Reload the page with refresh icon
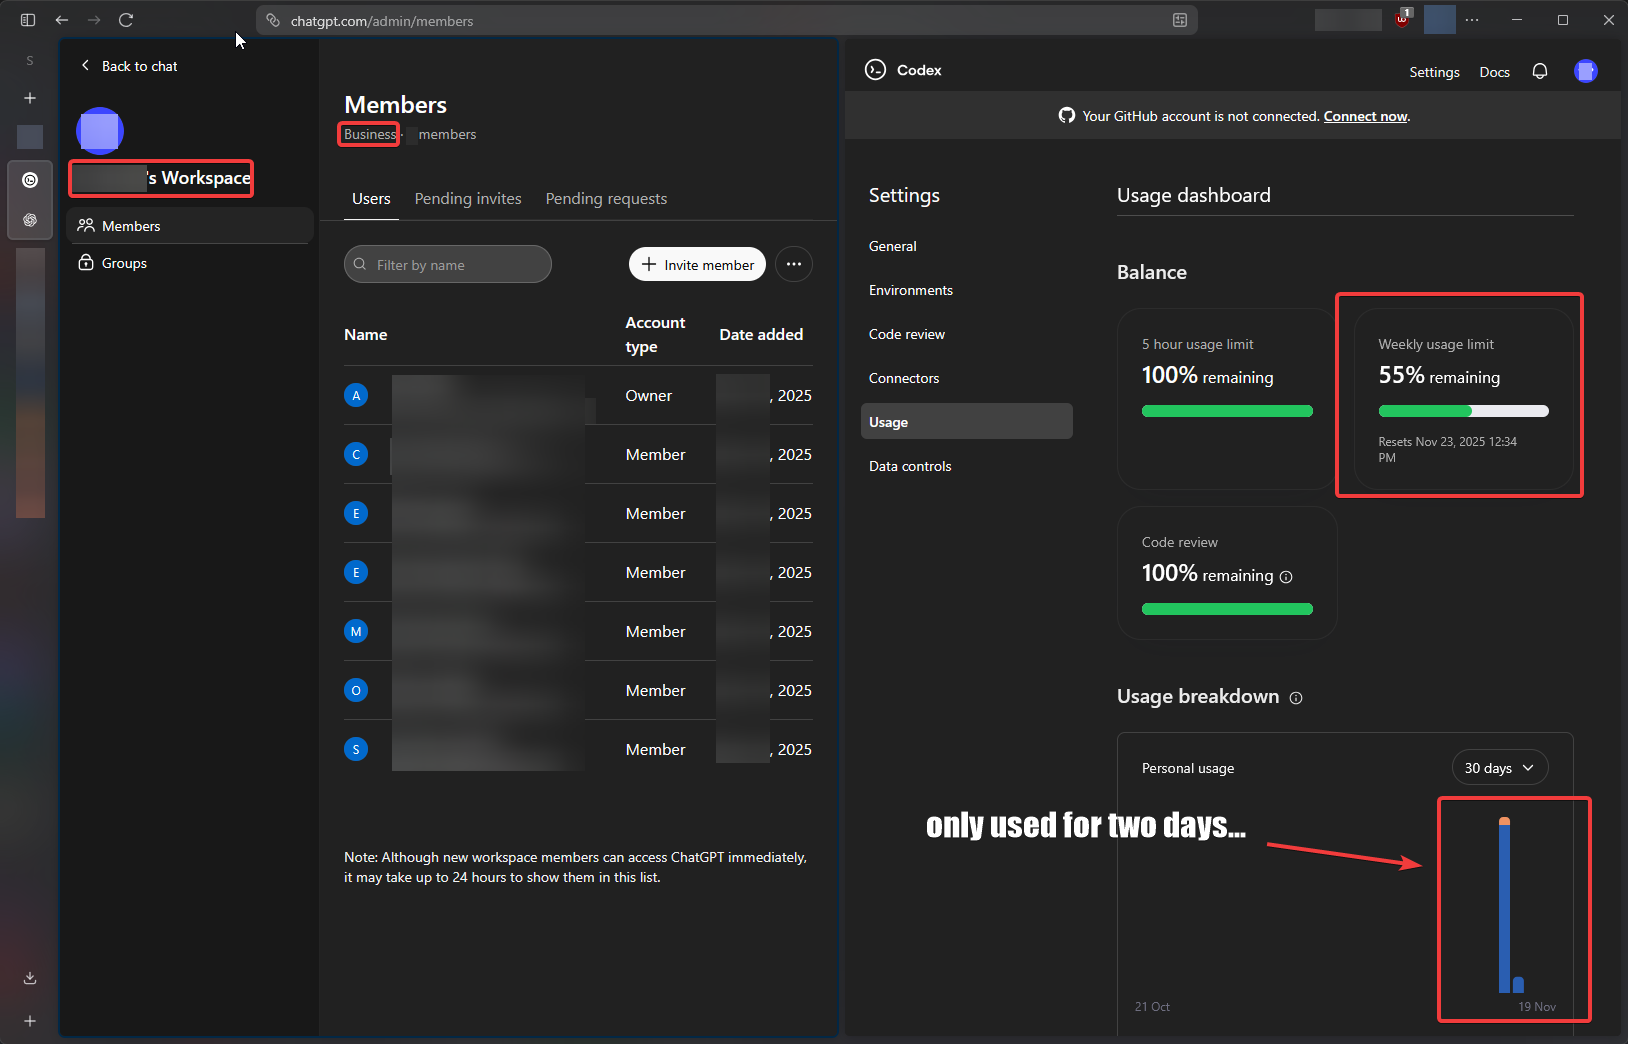The width and height of the screenshot is (1628, 1044). pos(126,20)
